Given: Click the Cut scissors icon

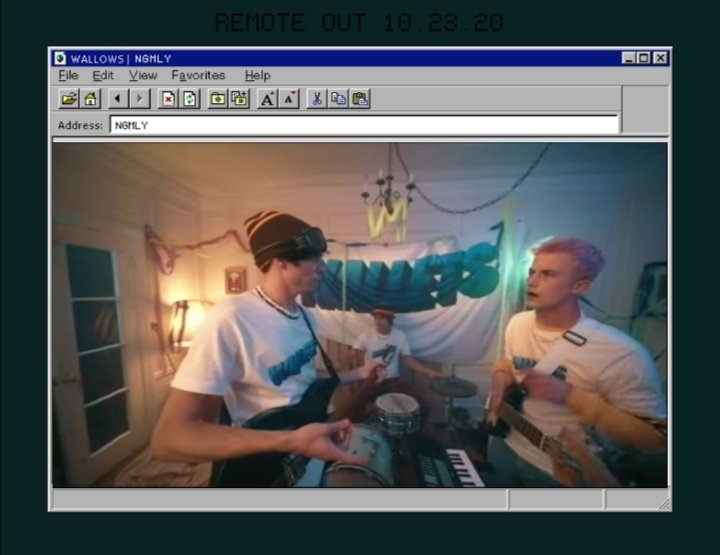Looking at the screenshot, I should coord(317,99).
